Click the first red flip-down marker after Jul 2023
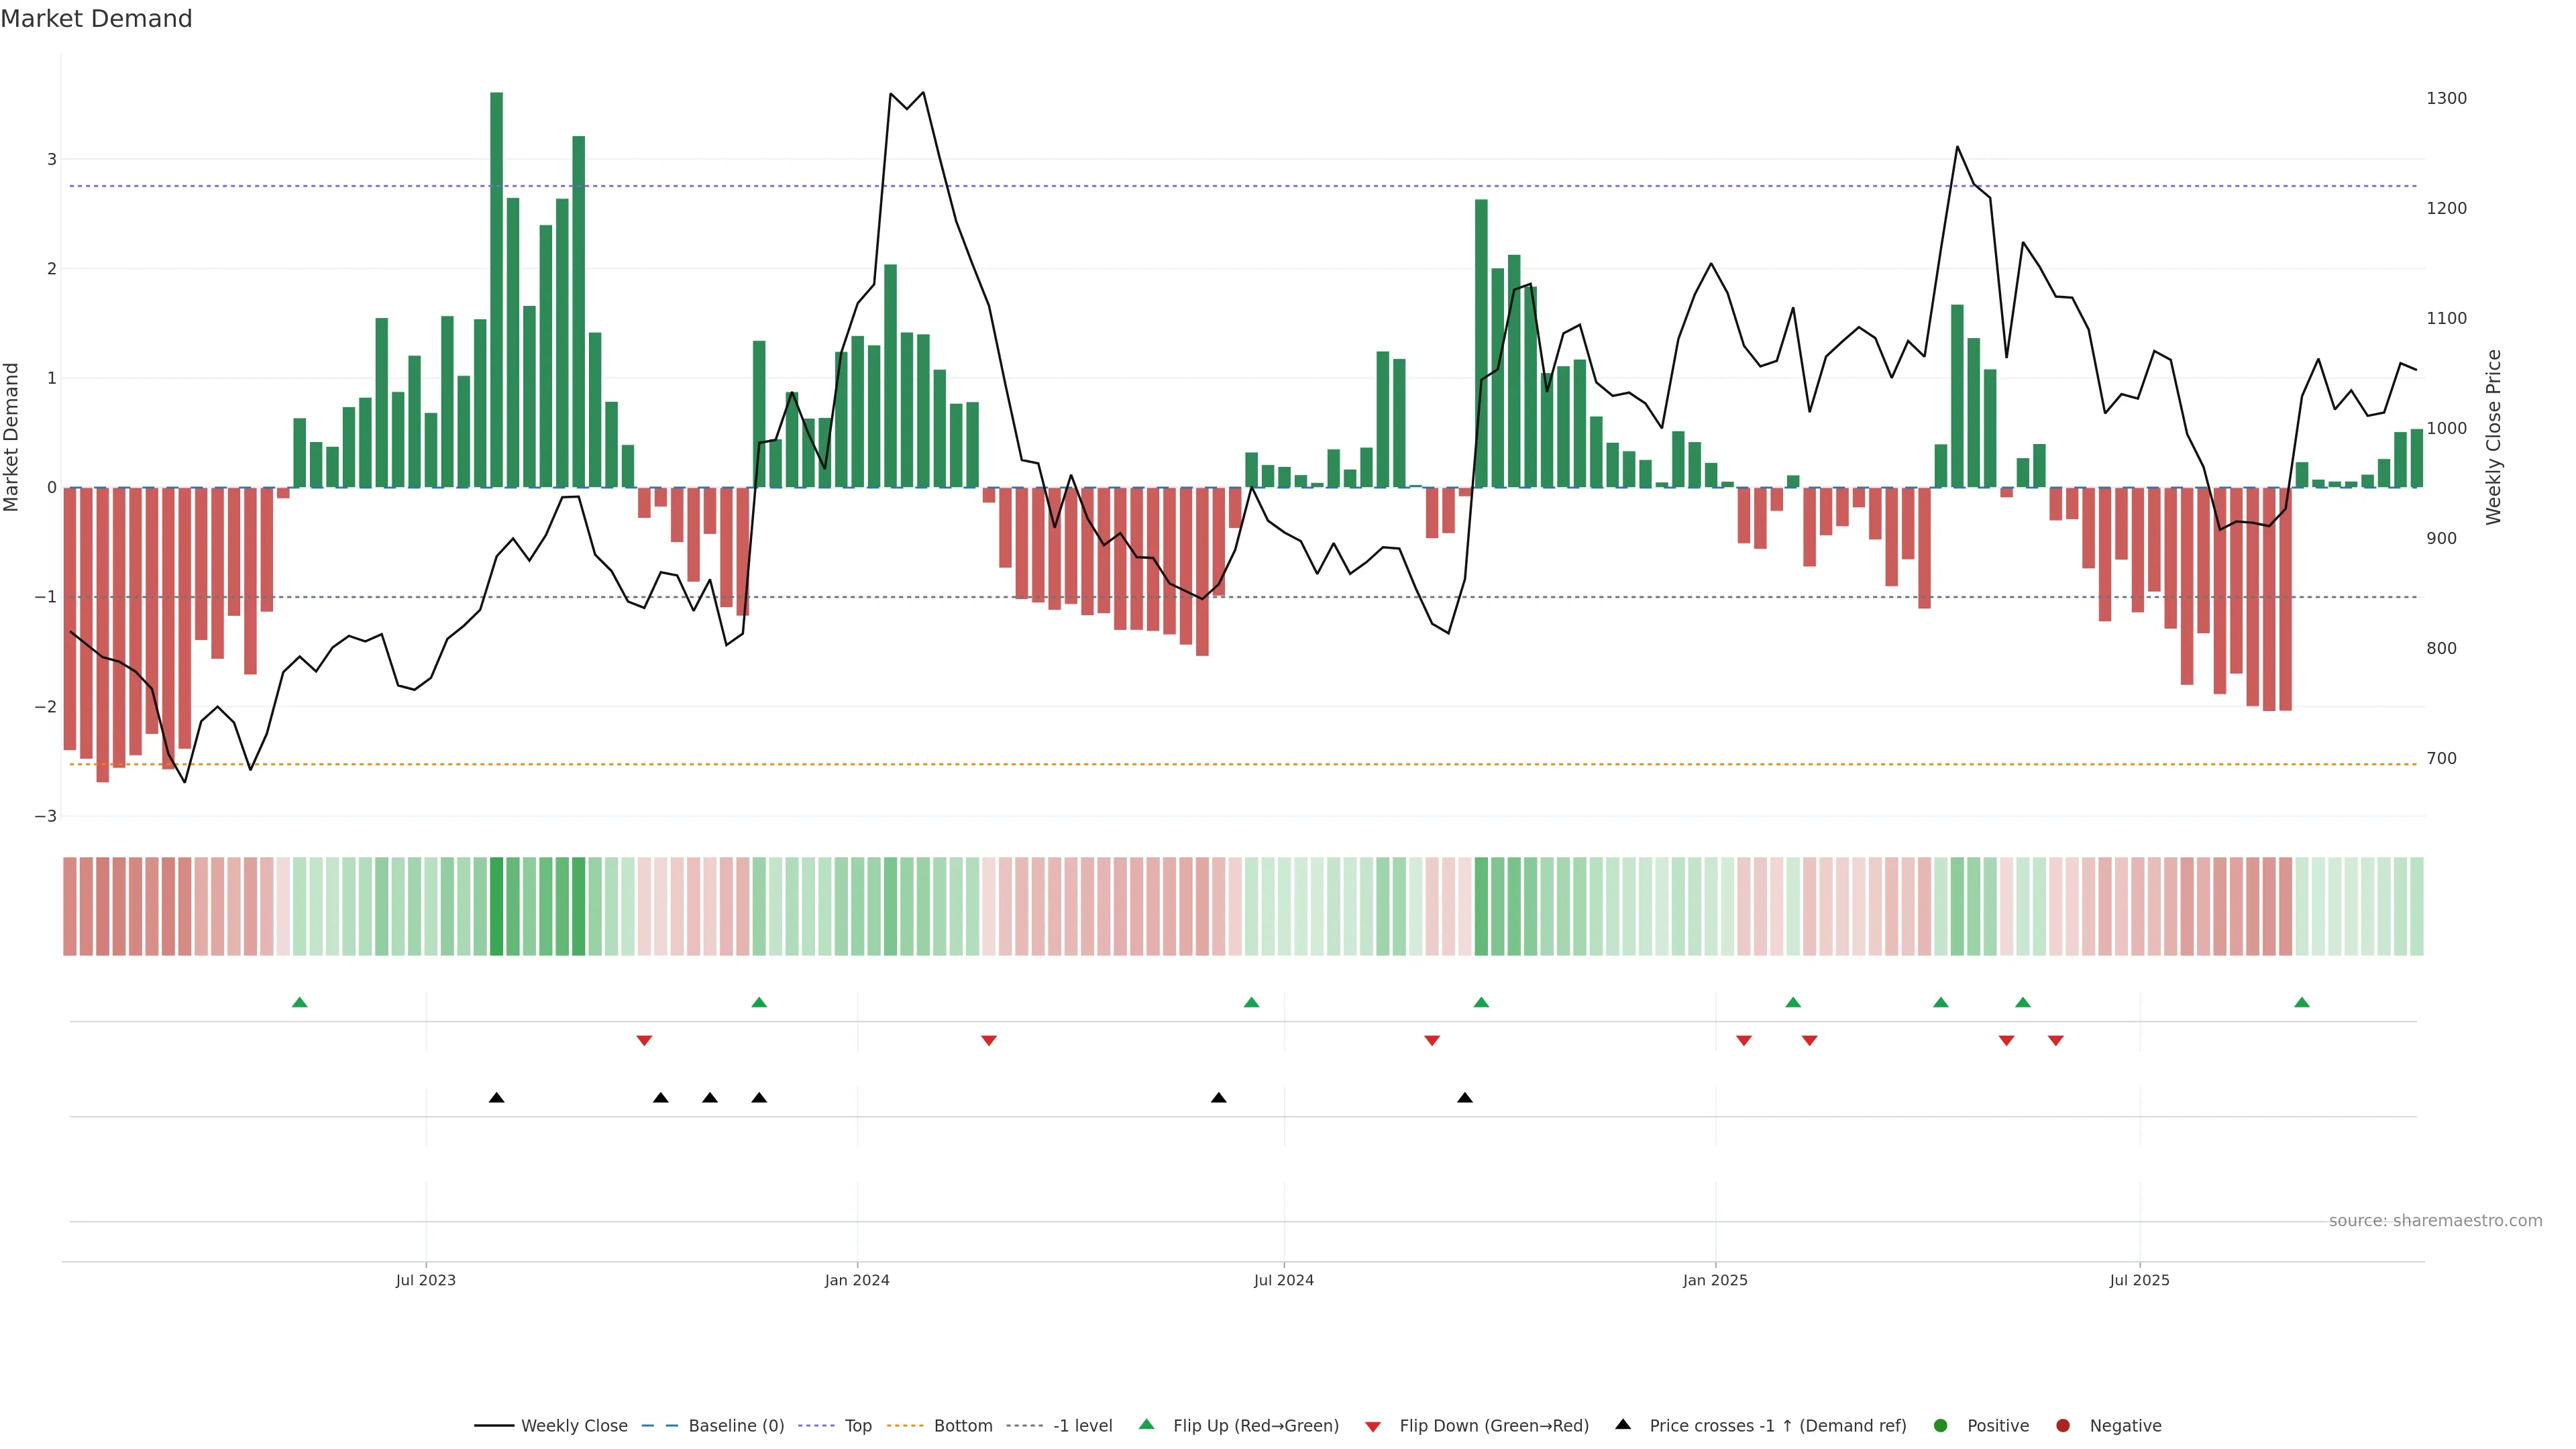This screenshot has width=2576, height=1449. coord(644,1041)
